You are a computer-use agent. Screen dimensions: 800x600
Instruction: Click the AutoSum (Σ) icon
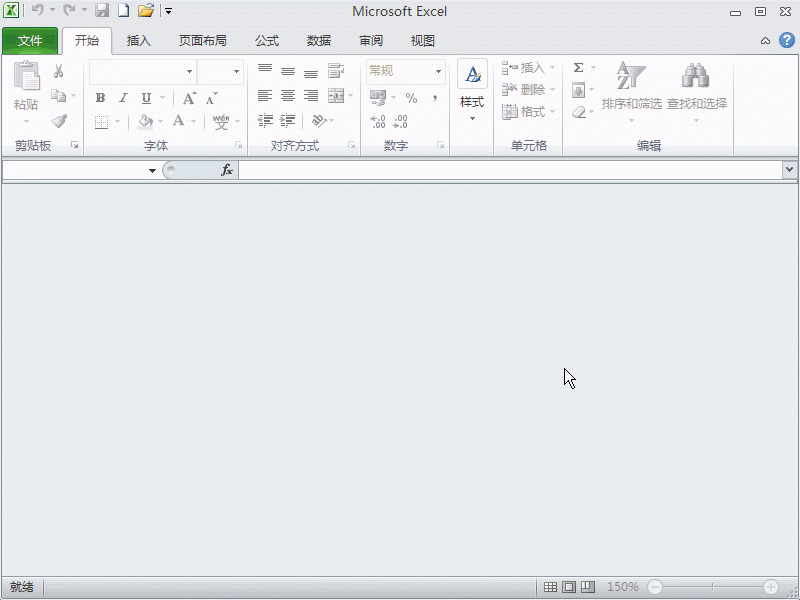point(577,68)
